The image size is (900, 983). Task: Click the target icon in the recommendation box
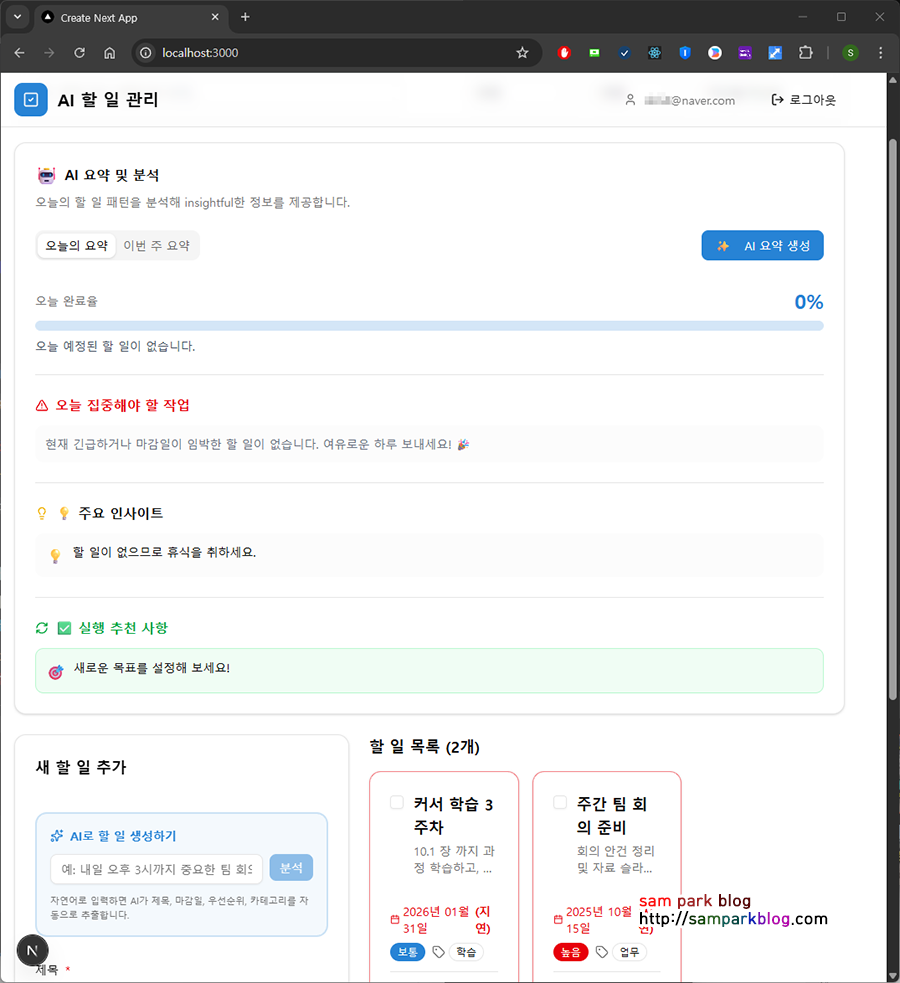tap(56, 672)
